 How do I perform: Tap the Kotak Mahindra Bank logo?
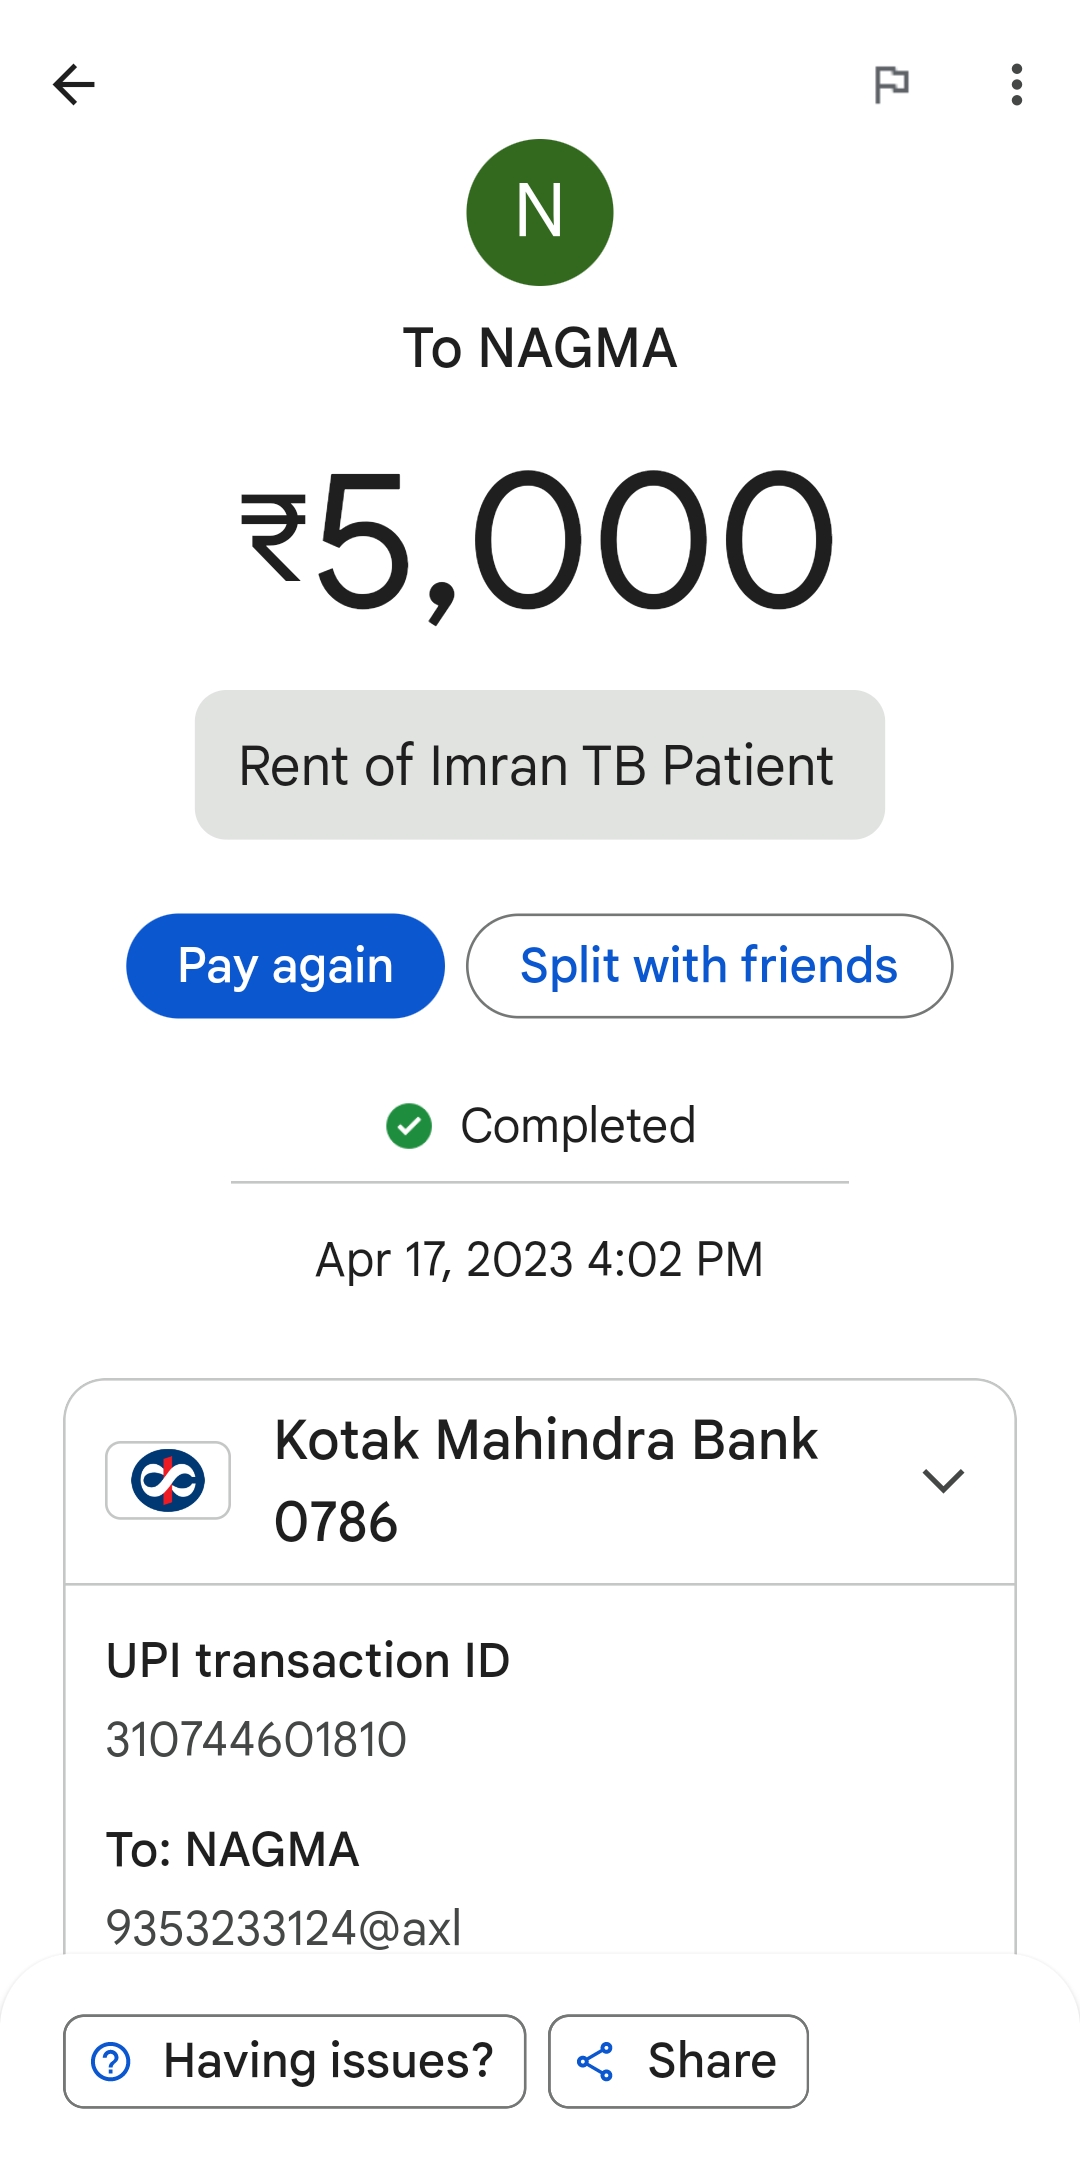pyautogui.click(x=168, y=1480)
